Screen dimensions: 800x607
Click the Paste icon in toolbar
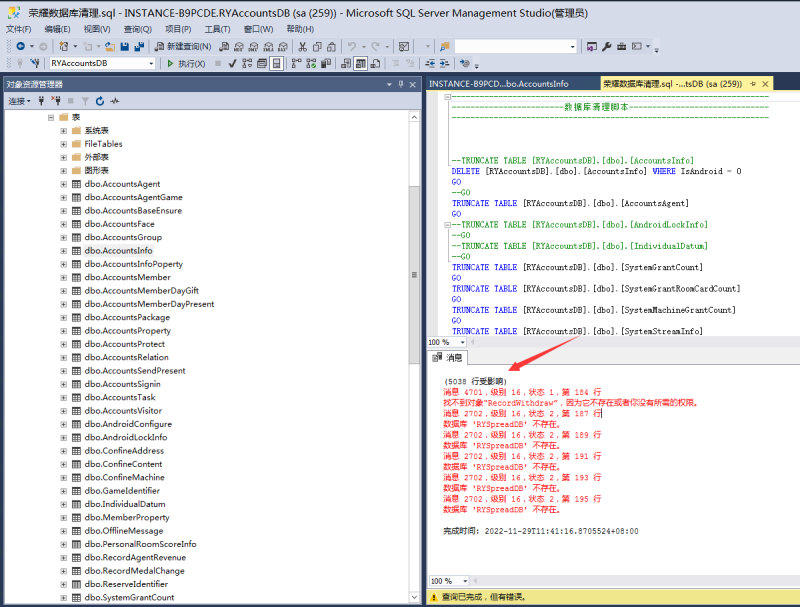tap(331, 46)
